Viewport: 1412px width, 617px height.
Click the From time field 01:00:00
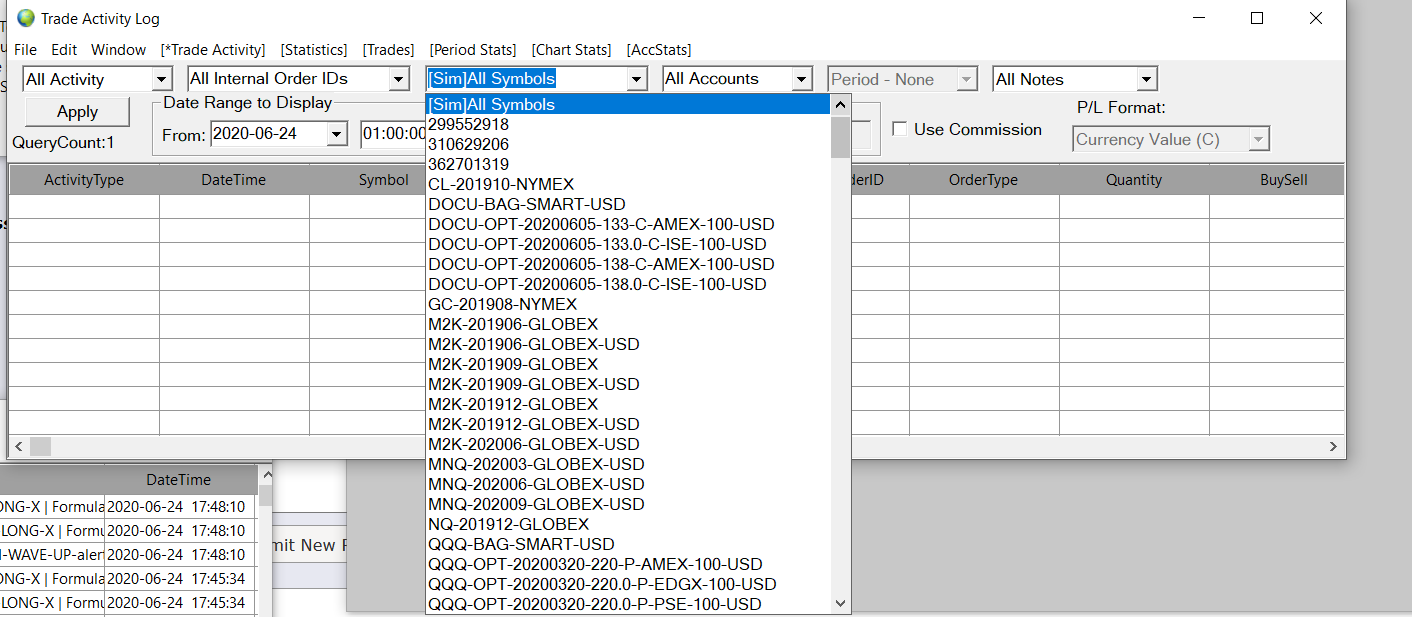pyautogui.click(x=394, y=134)
